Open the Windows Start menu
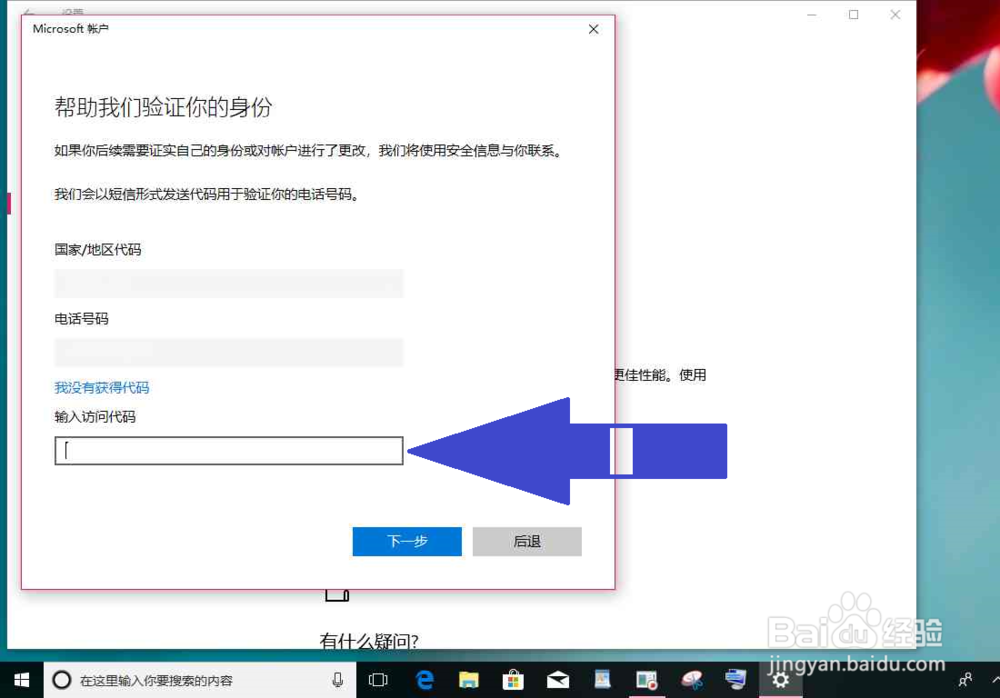Image resolution: width=1000 pixels, height=698 pixels. click(x=22, y=680)
